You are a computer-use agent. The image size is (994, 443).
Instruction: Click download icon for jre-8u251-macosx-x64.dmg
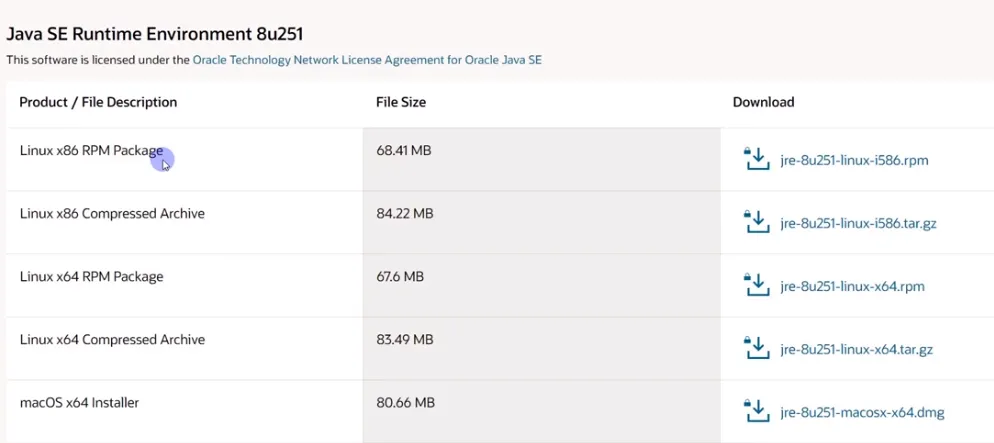pos(755,411)
